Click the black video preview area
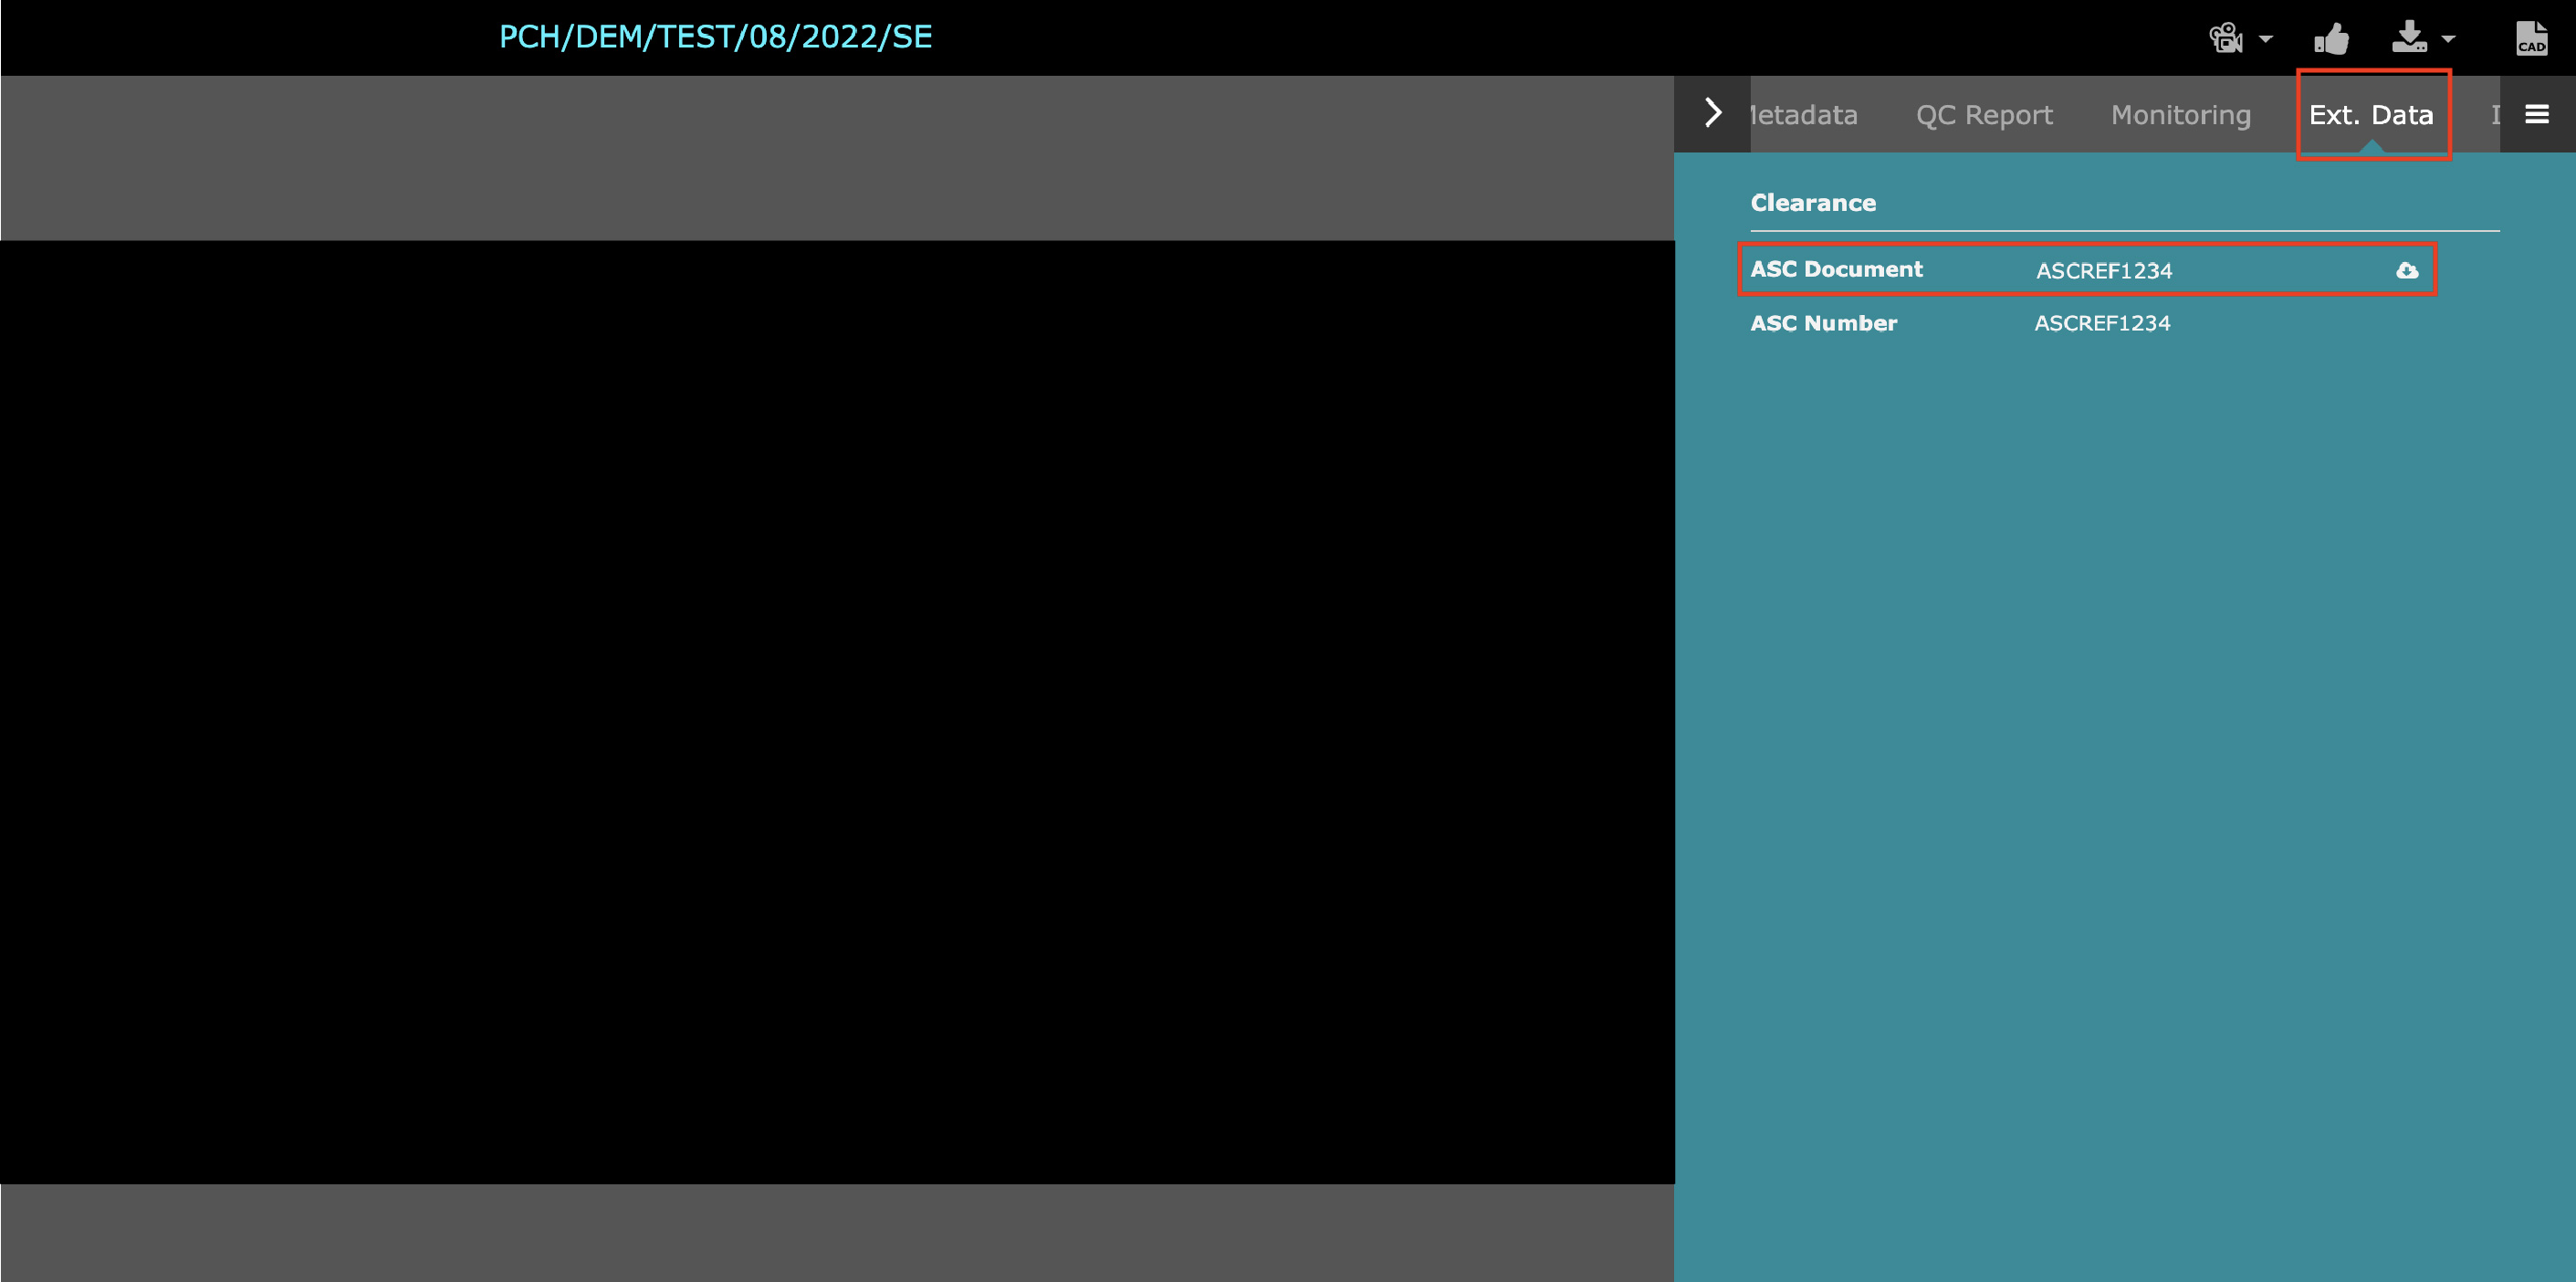The height and width of the screenshot is (1282, 2576). (836, 711)
